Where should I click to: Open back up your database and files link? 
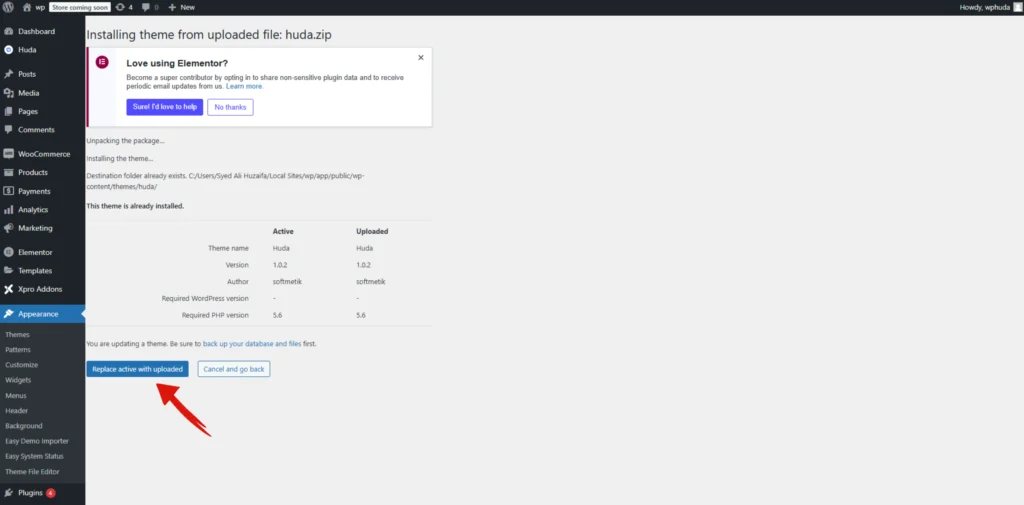tap(252, 343)
